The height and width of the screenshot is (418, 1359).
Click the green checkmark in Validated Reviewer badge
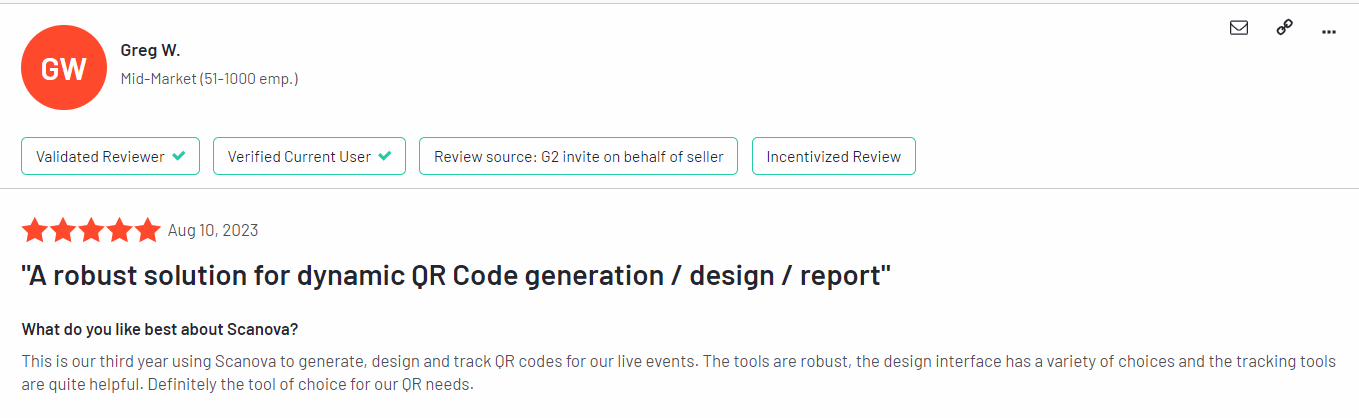[179, 156]
